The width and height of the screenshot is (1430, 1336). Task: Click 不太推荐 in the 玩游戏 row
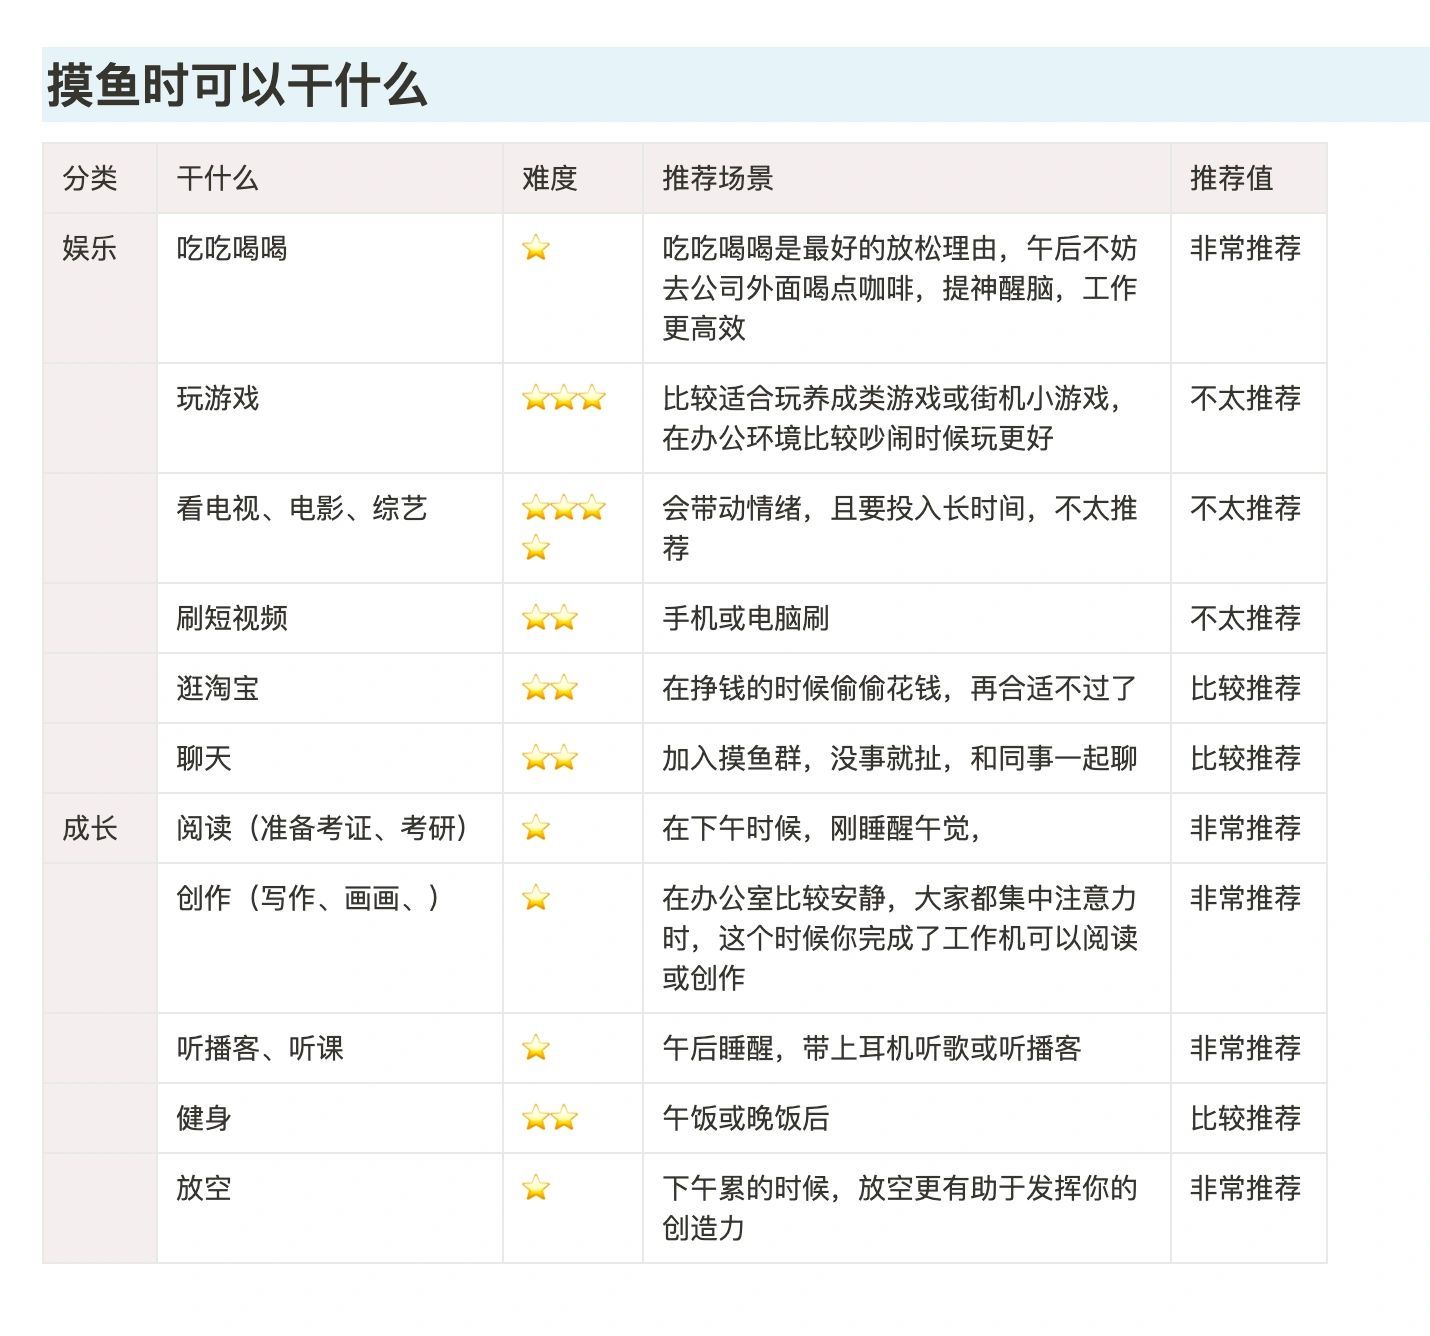click(1246, 398)
